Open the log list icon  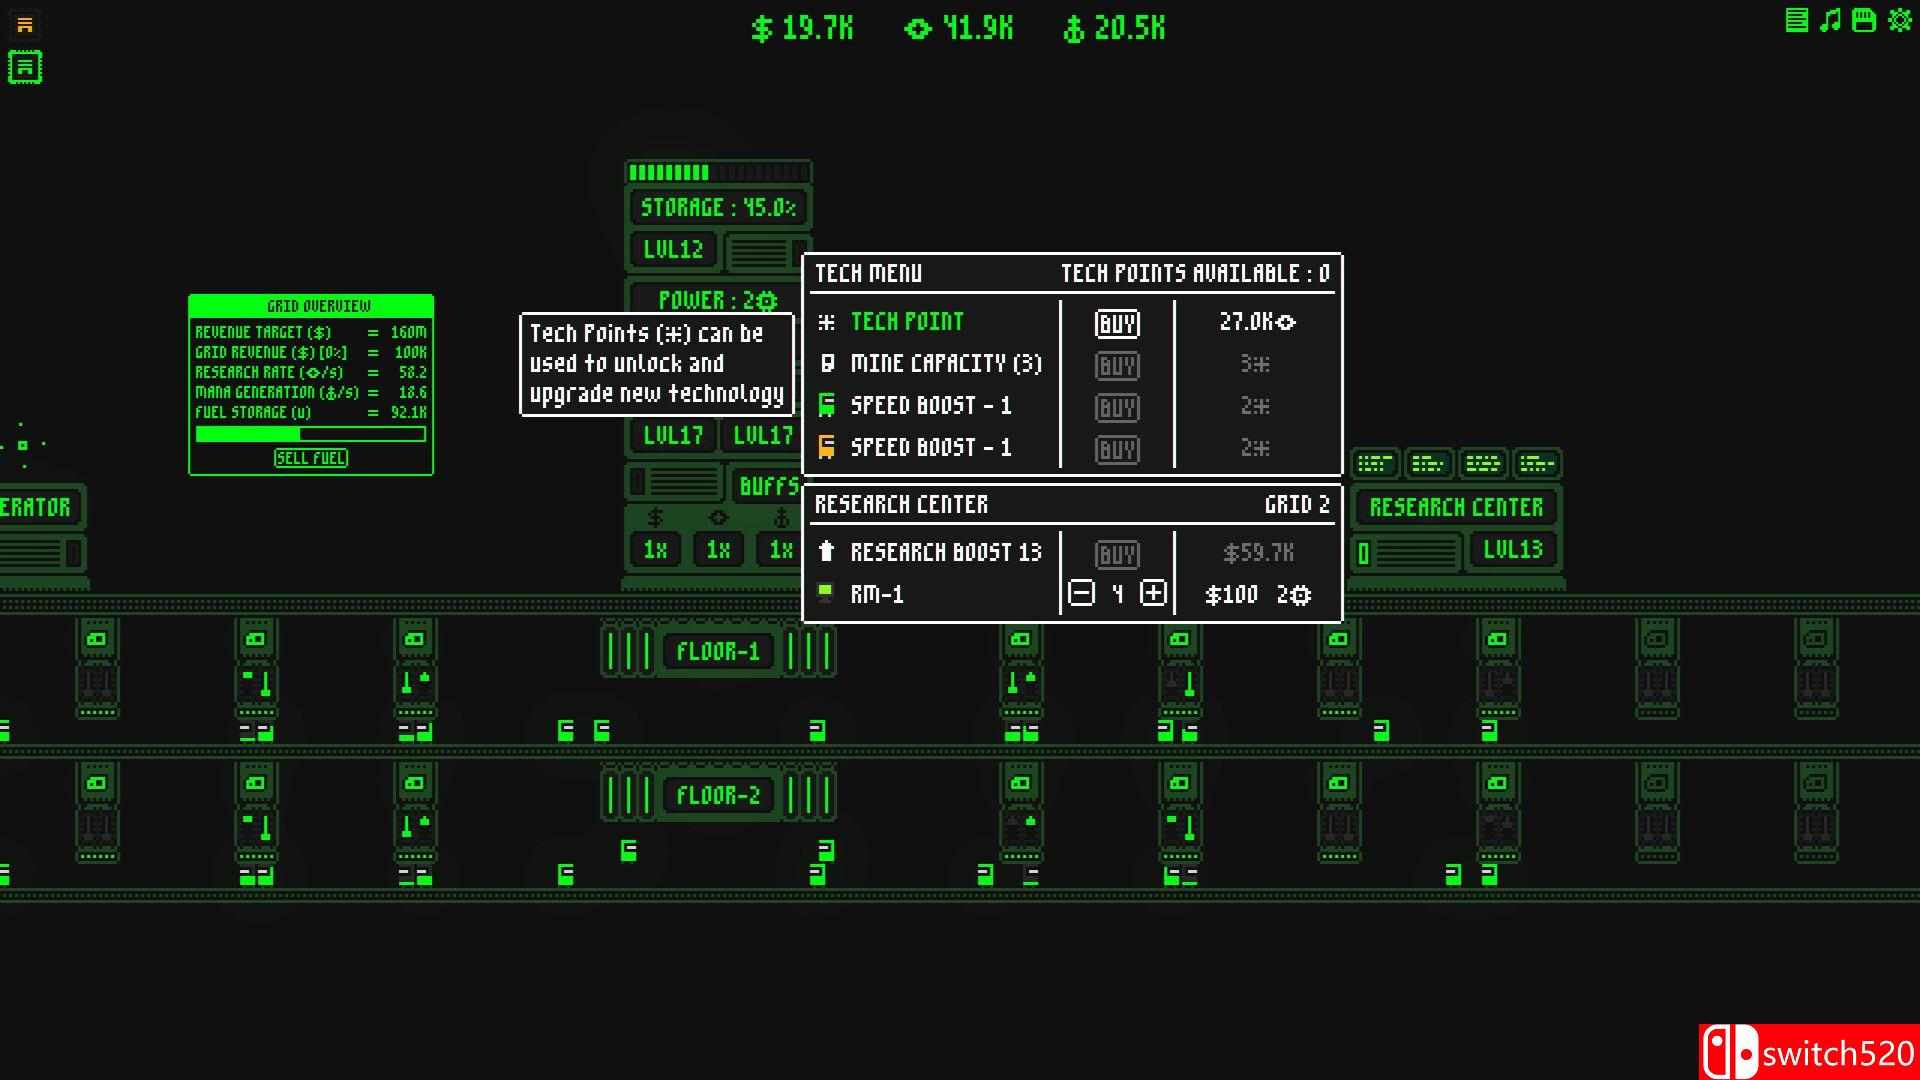(x=1797, y=20)
